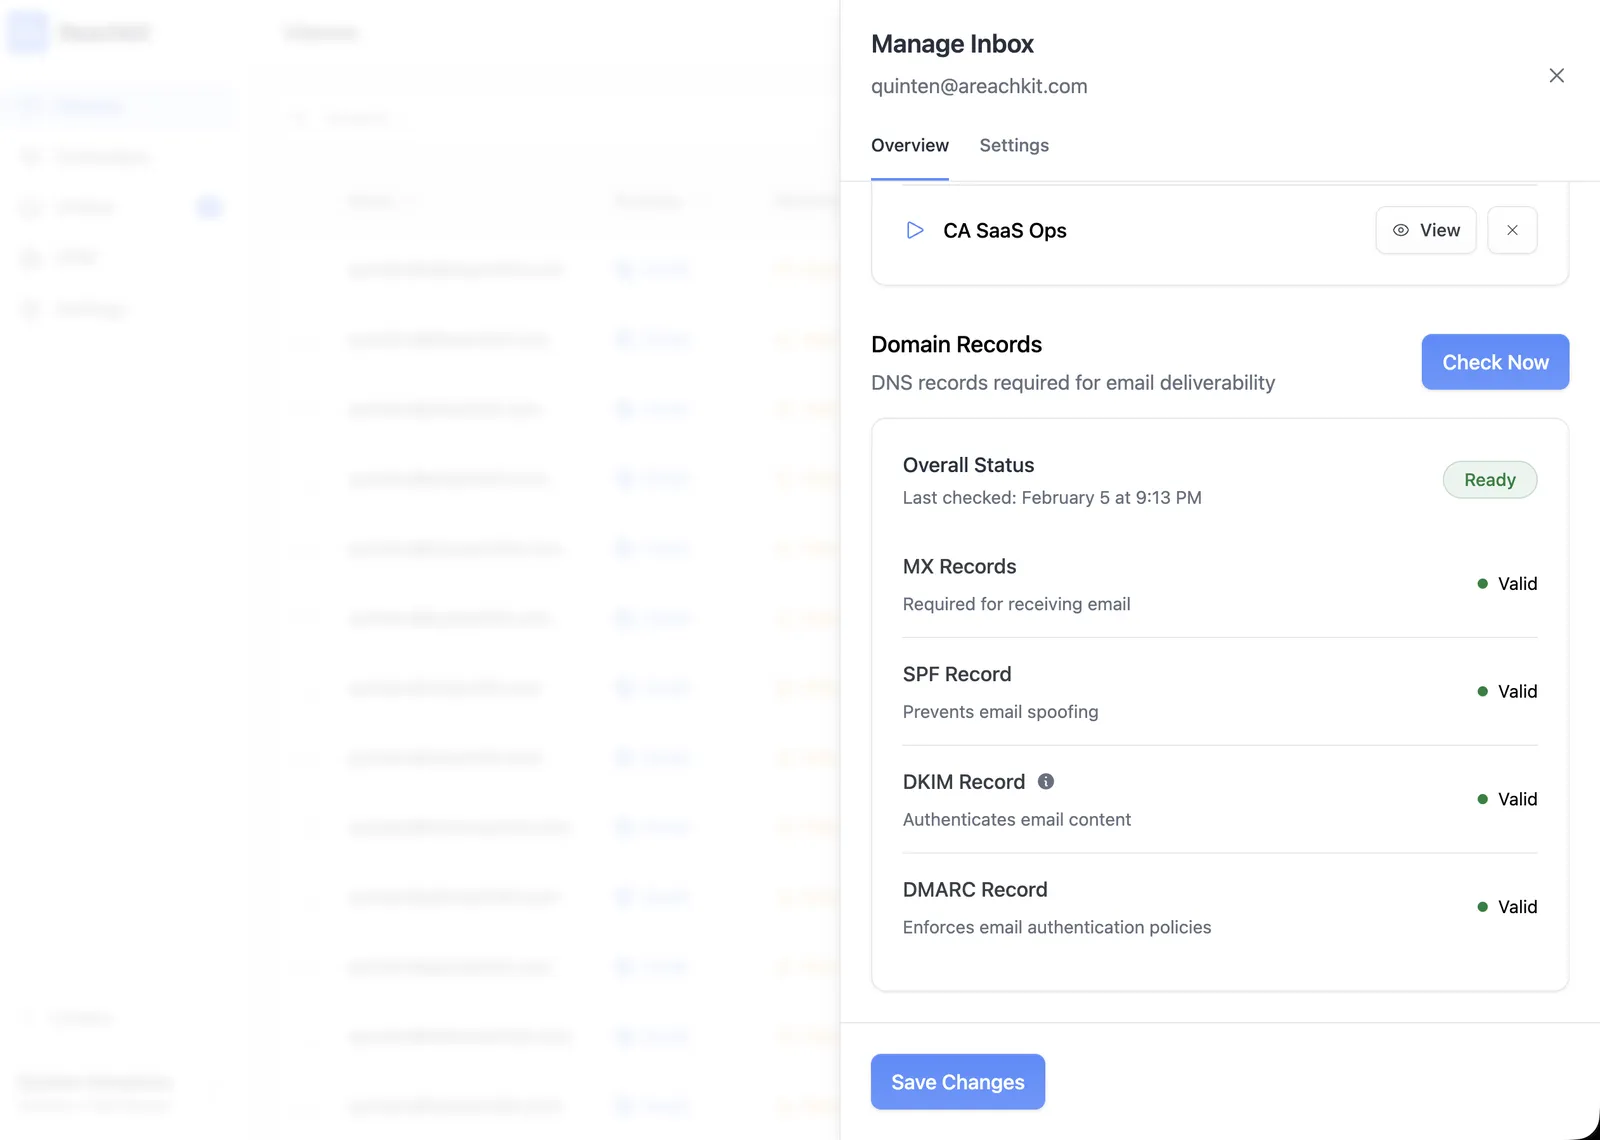1600x1140 pixels.
Task: Click the DMARC Record Valid status
Action: [x=1507, y=907]
